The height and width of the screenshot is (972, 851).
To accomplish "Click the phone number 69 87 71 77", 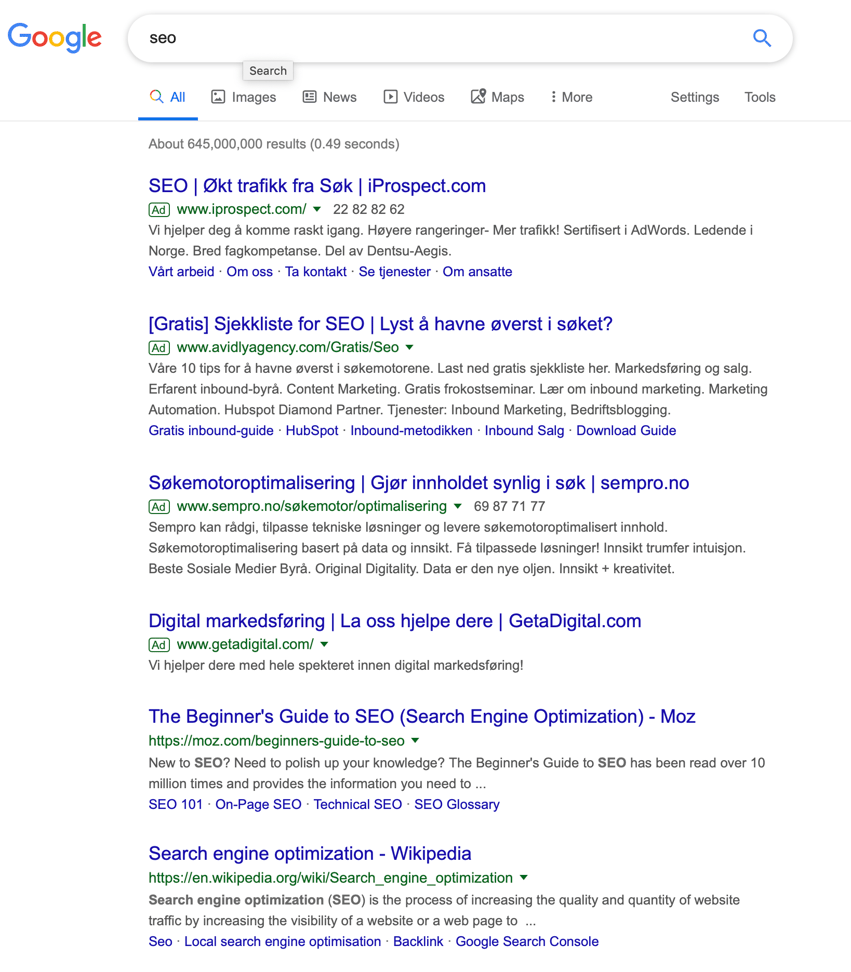I will click(x=509, y=506).
